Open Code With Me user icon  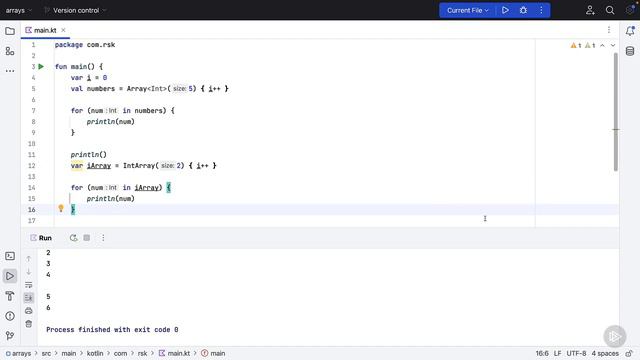point(590,10)
